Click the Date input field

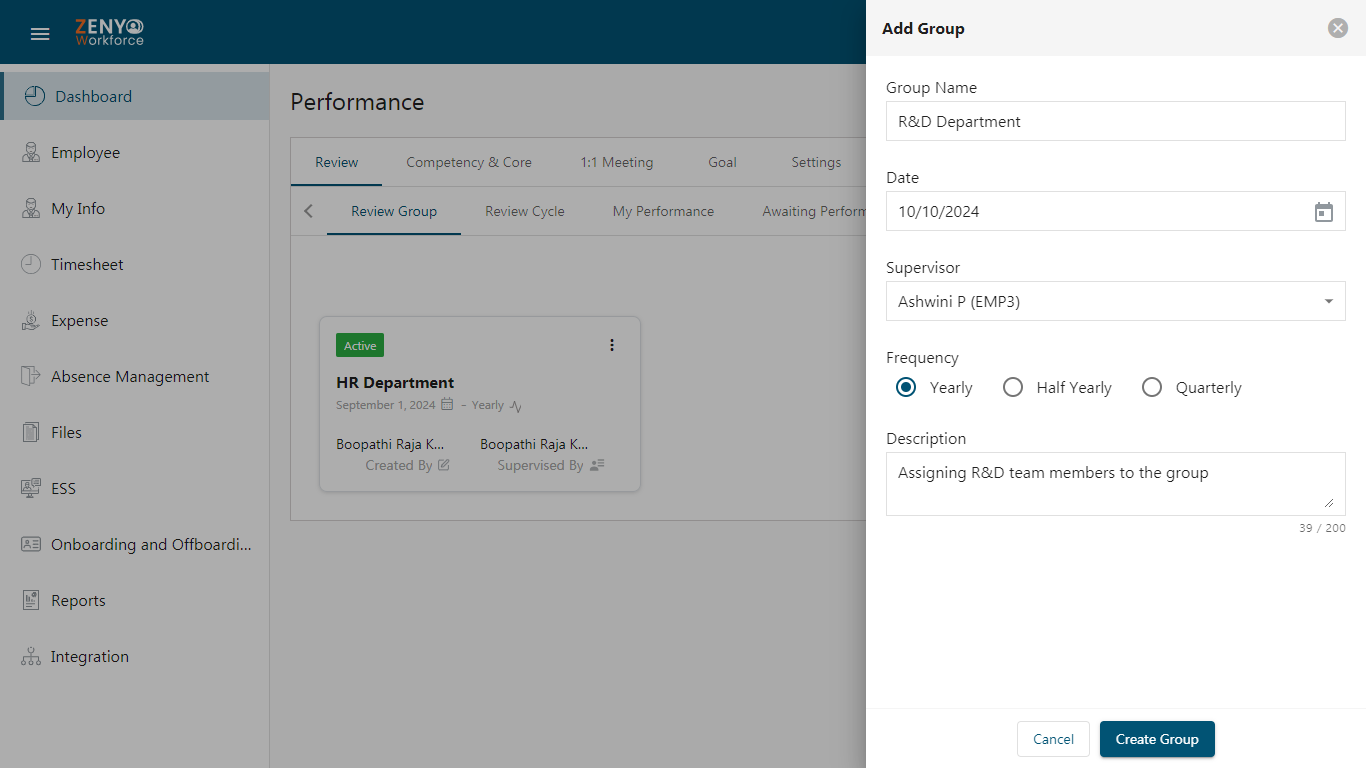coord(1115,211)
